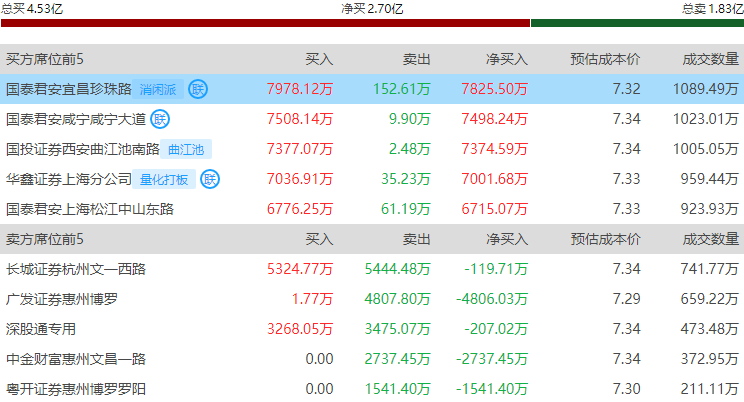744x402 pixels.
Task: Select net buy -207.02万
Action: point(496,329)
